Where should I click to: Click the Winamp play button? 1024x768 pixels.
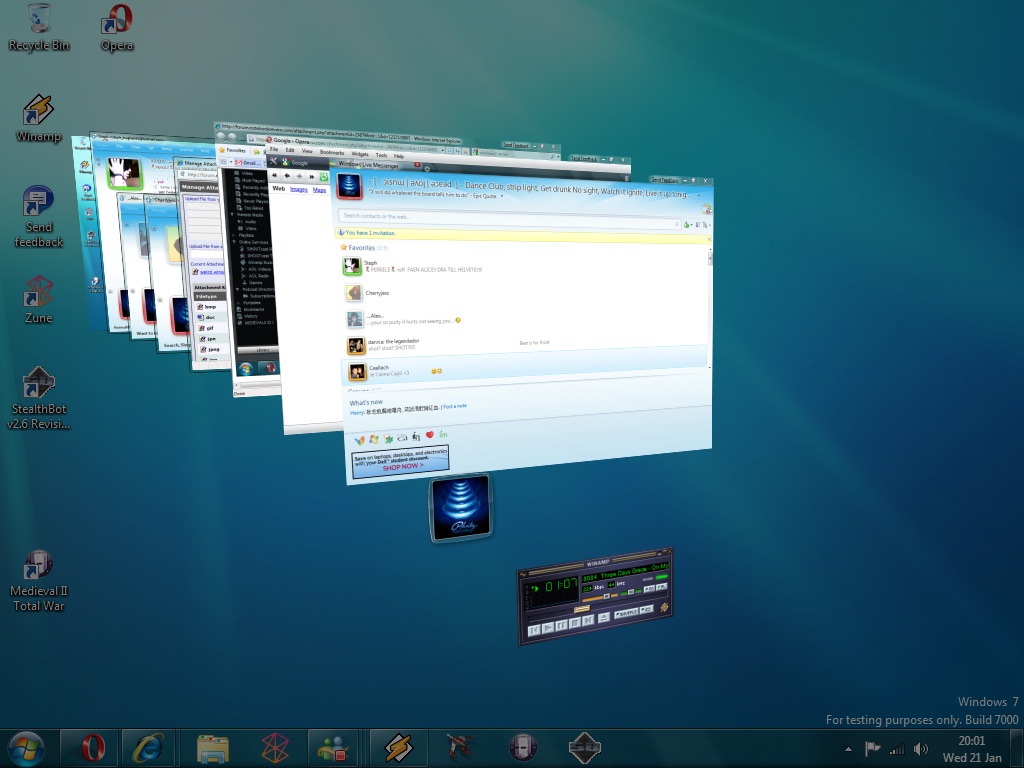click(x=548, y=628)
